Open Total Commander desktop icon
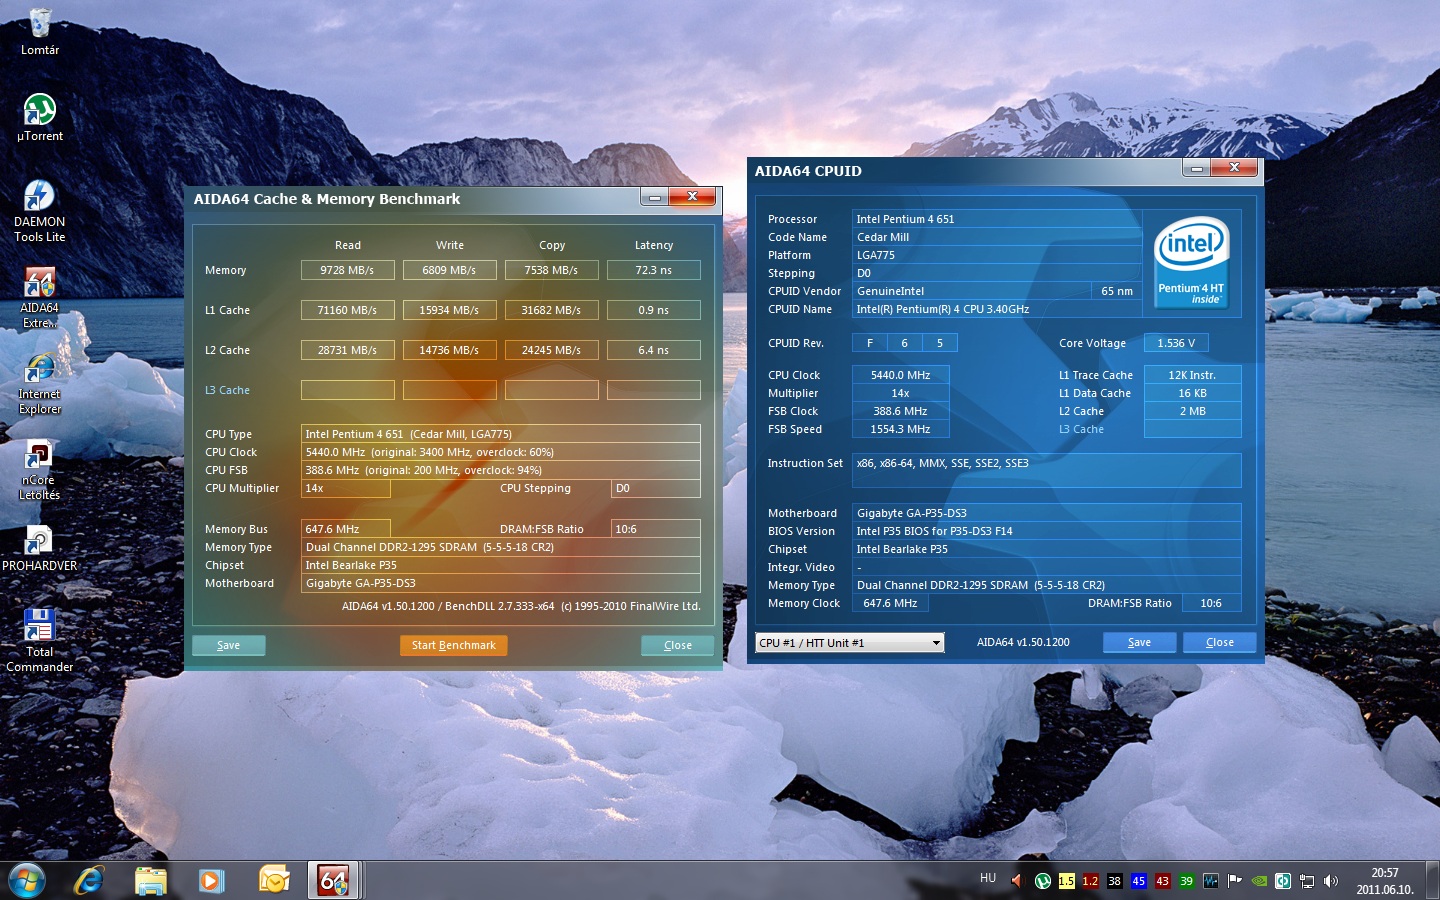Screen dimensions: 1440x900 pyautogui.click(x=40, y=640)
